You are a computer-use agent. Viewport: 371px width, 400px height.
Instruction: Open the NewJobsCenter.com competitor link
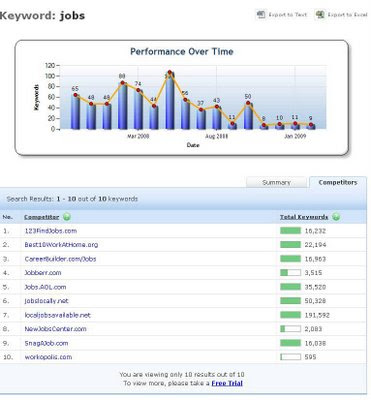(x=55, y=329)
